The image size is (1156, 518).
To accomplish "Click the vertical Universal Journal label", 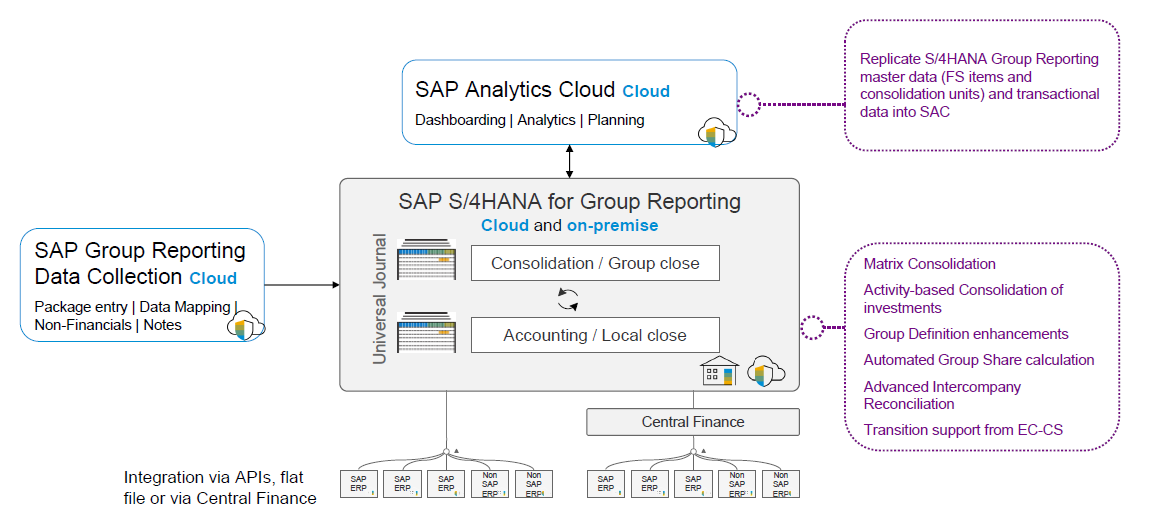I will (380, 299).
